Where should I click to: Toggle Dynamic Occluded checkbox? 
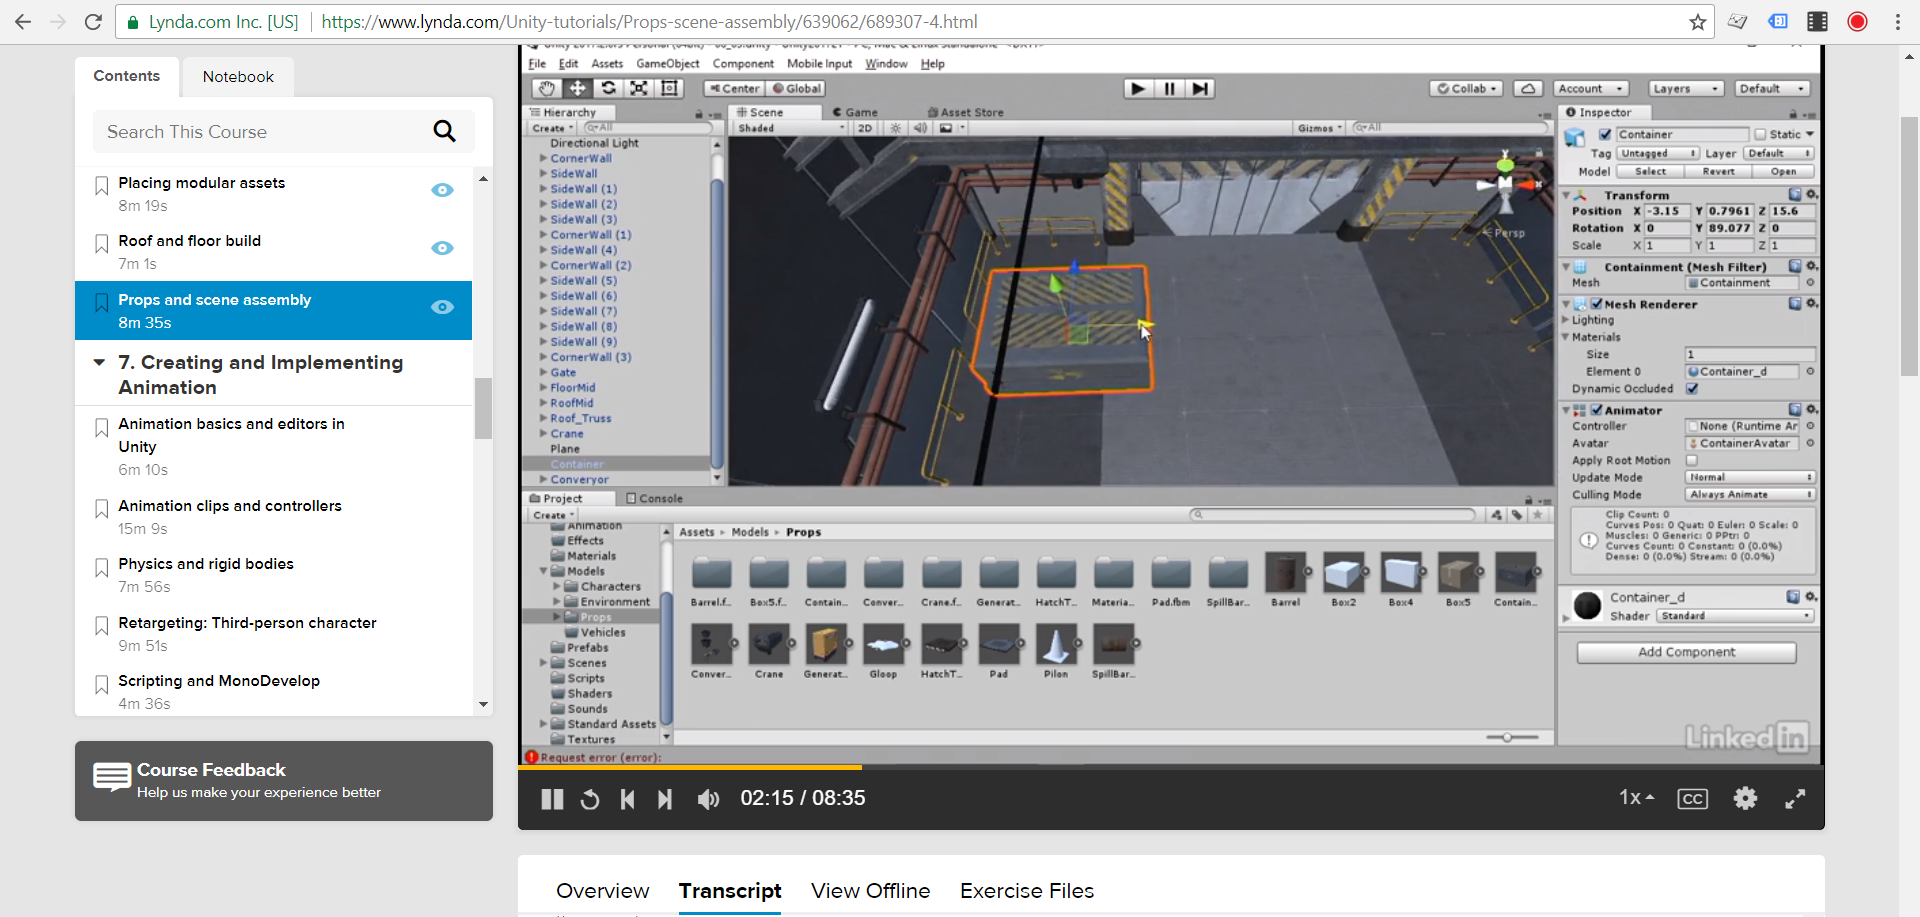(x=1692, y=389)
